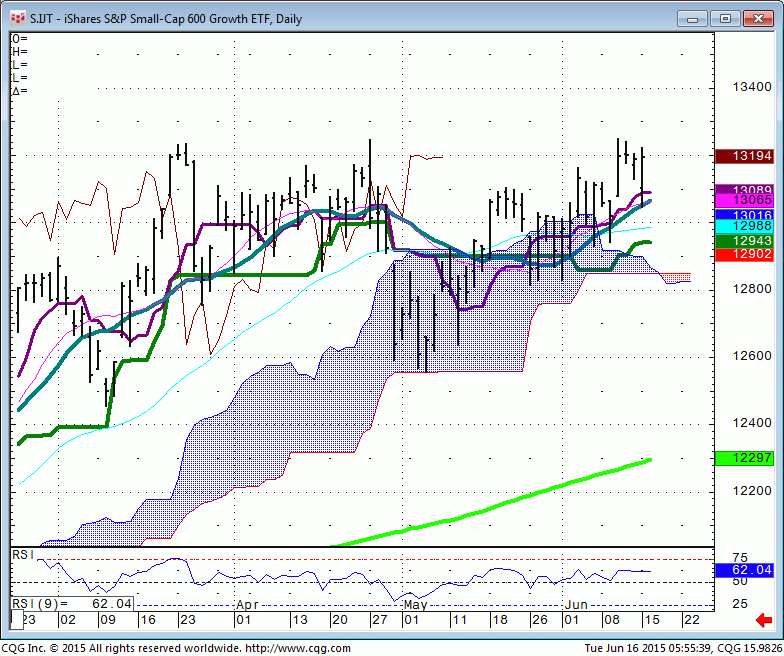Minimize the S.IJT chart window

(x=692, y=19)
